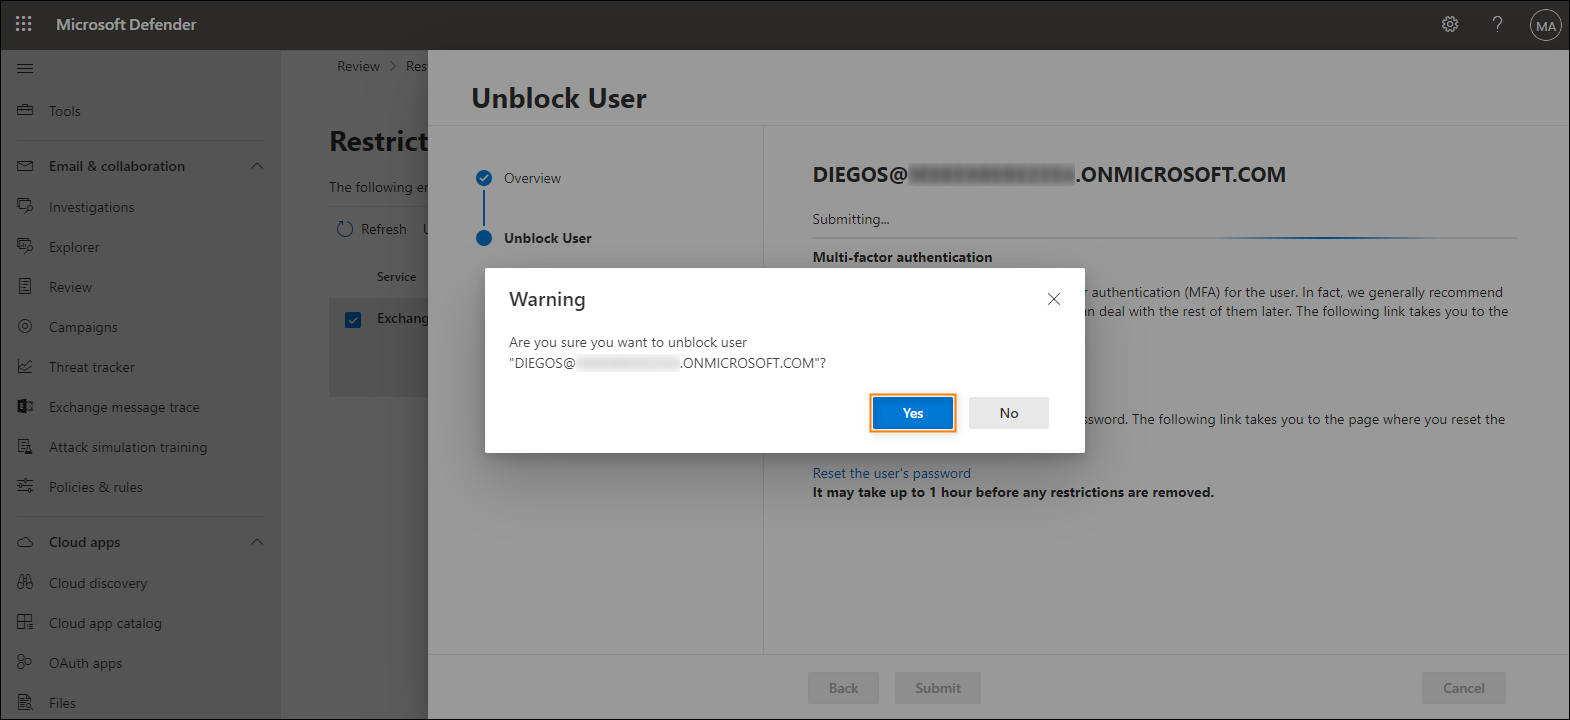This screenshot has width=1570, height=720.
Task: Click the Campaigns target icon
Action: coord(25,326)
